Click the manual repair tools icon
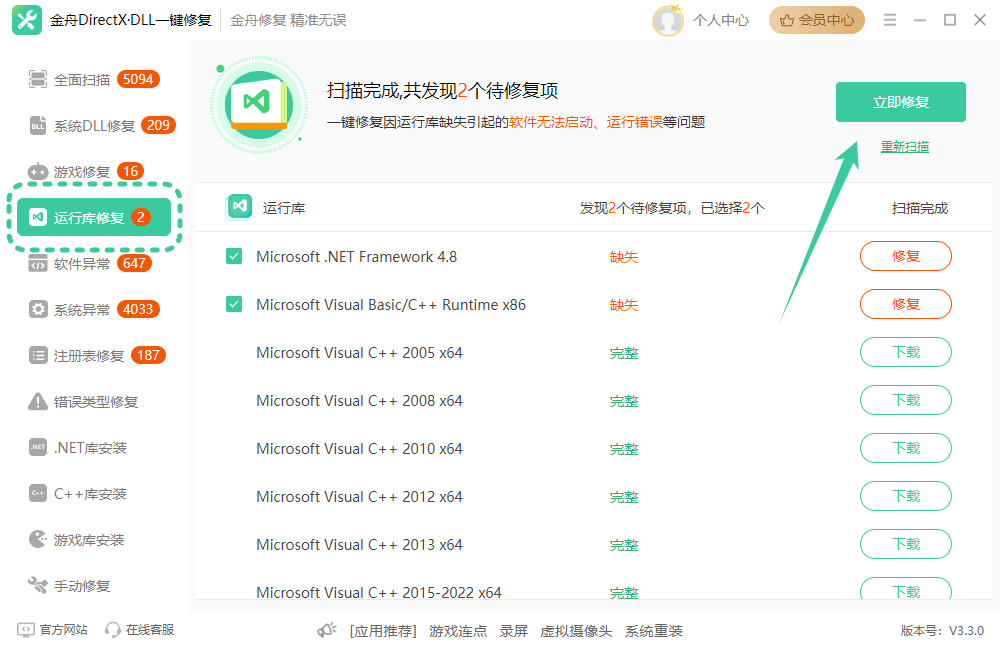Viewport: 1000px width, 650px height. 38,585
